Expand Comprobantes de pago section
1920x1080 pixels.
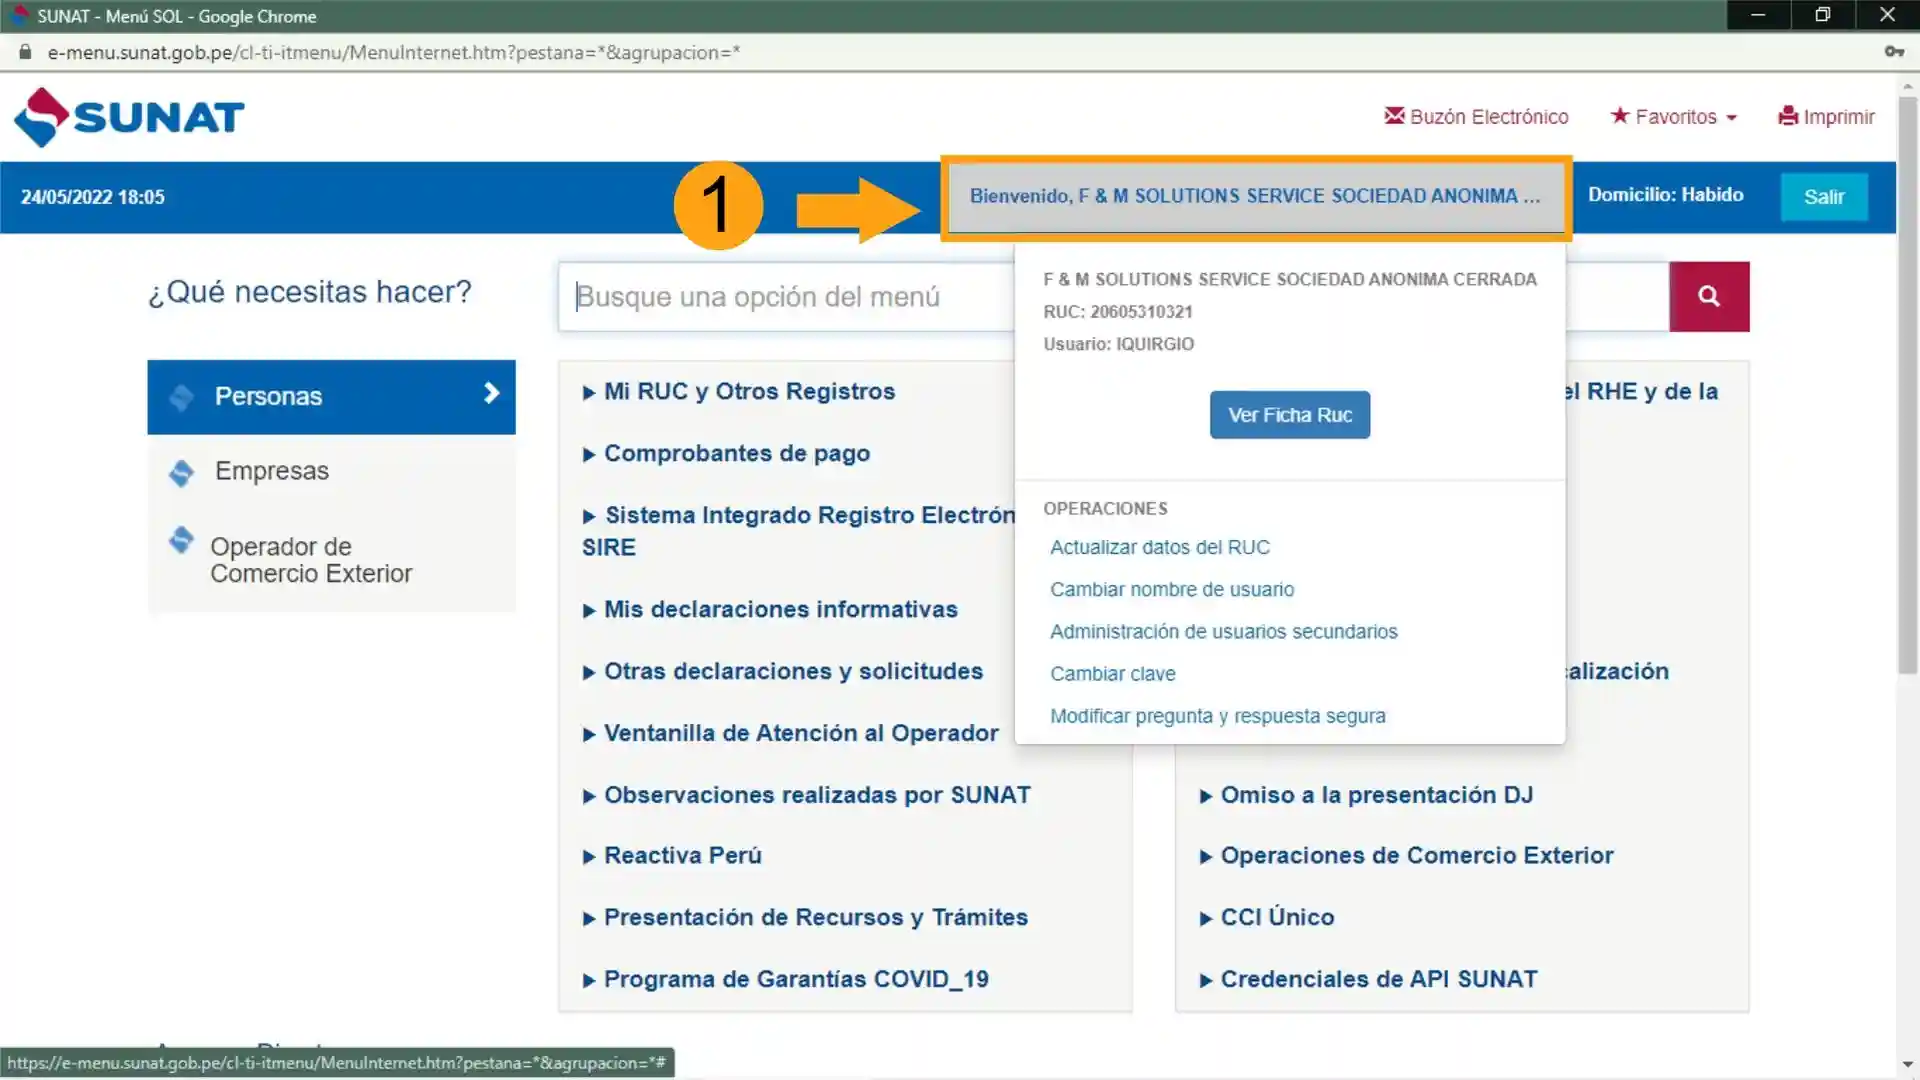click(736, 453)
